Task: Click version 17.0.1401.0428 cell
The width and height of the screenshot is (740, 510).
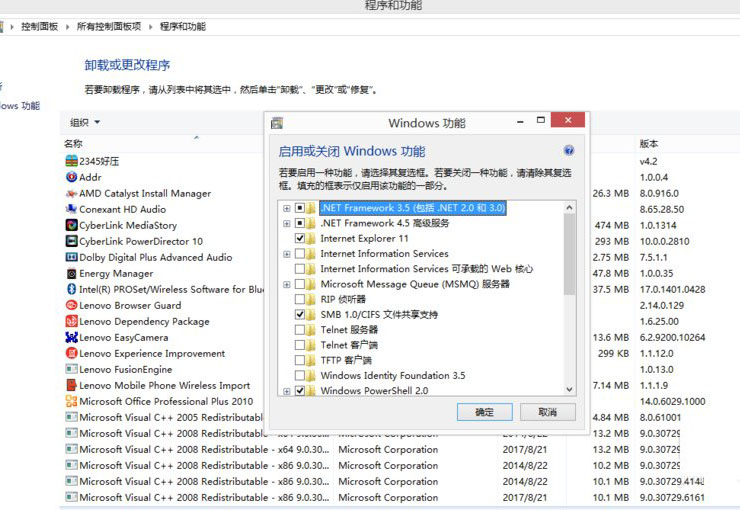Action: (x=673, y=289)
